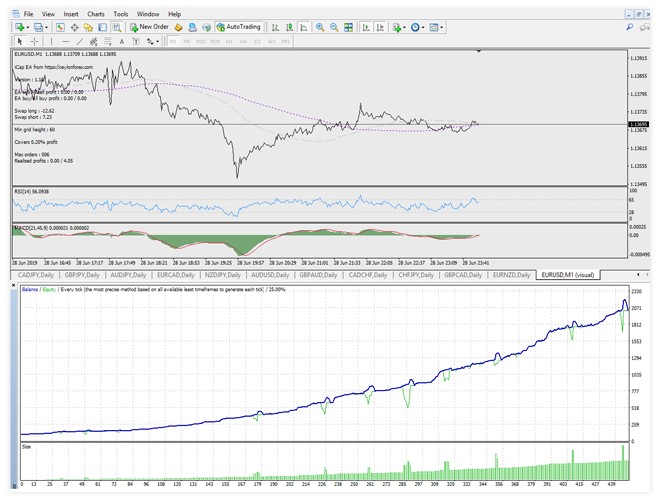Open the View menu

pyautogui.click(x=48, y=14)
